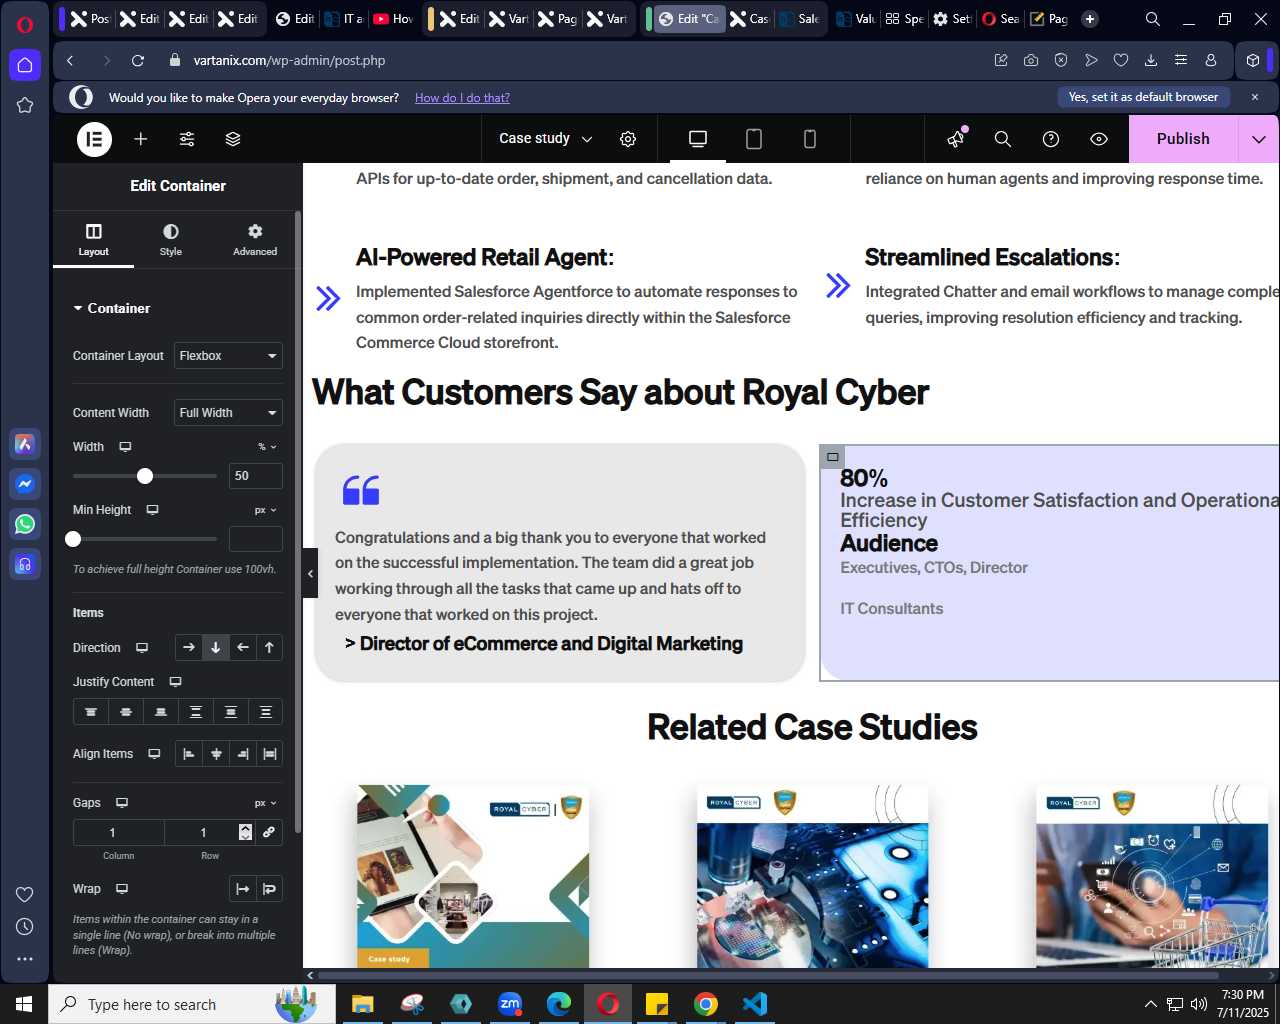Change the Min Height px unit dropdown
The width and height of the screenshot is (1280, 1024).
point(265,510)
